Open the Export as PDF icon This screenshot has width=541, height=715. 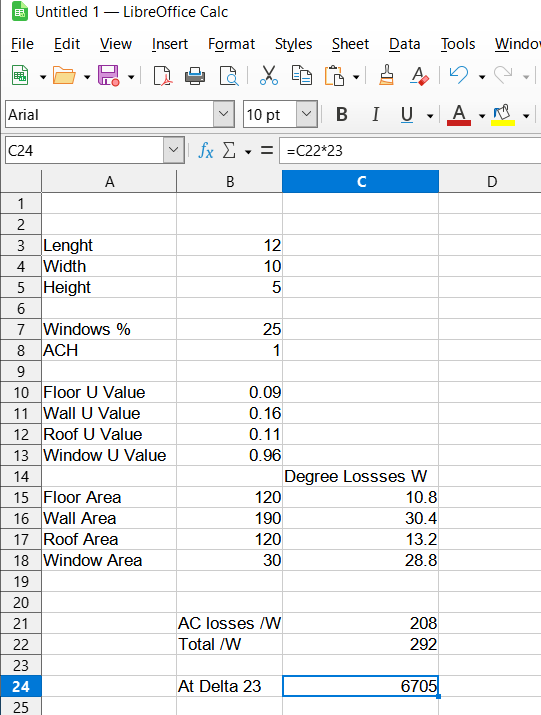click(x=162, y=76)
